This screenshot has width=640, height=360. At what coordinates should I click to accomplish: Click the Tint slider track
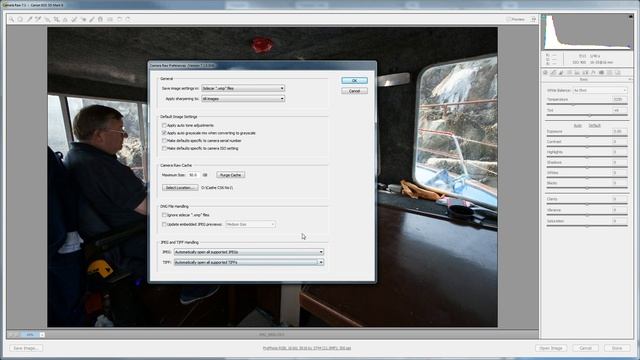[587, 116]
